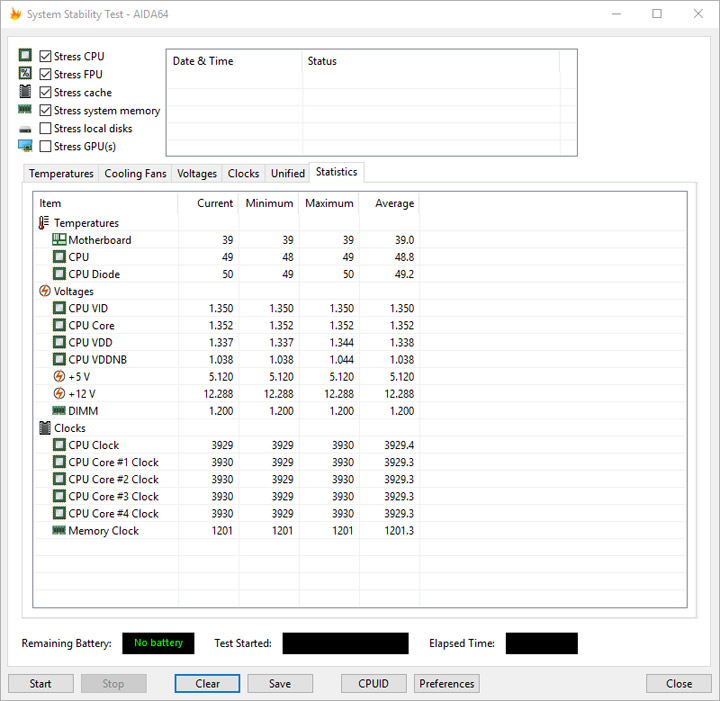The width and height of the screenshot is (720, 701).
Task: Click the Temperatures thermometer icon in list
Action: point(44,223)
